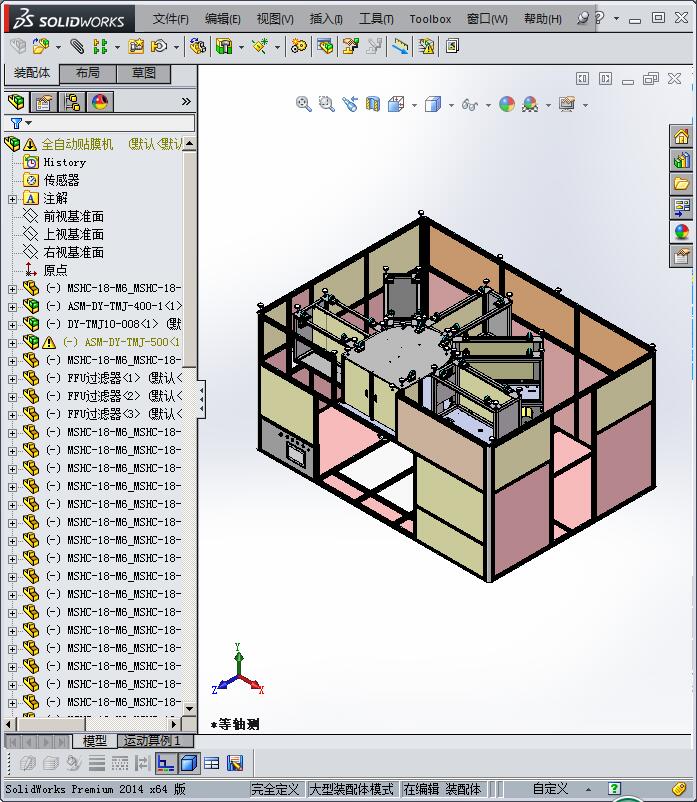Click the Show Hidden Components icon
697x802 pixels.
tap(197, 47)
